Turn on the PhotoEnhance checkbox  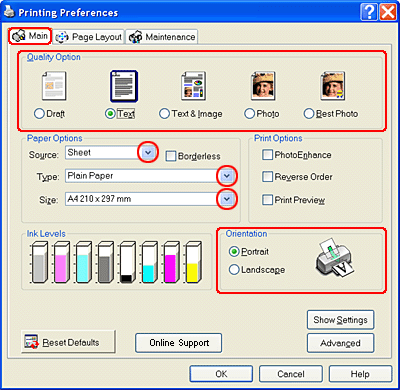pos(267,155)
